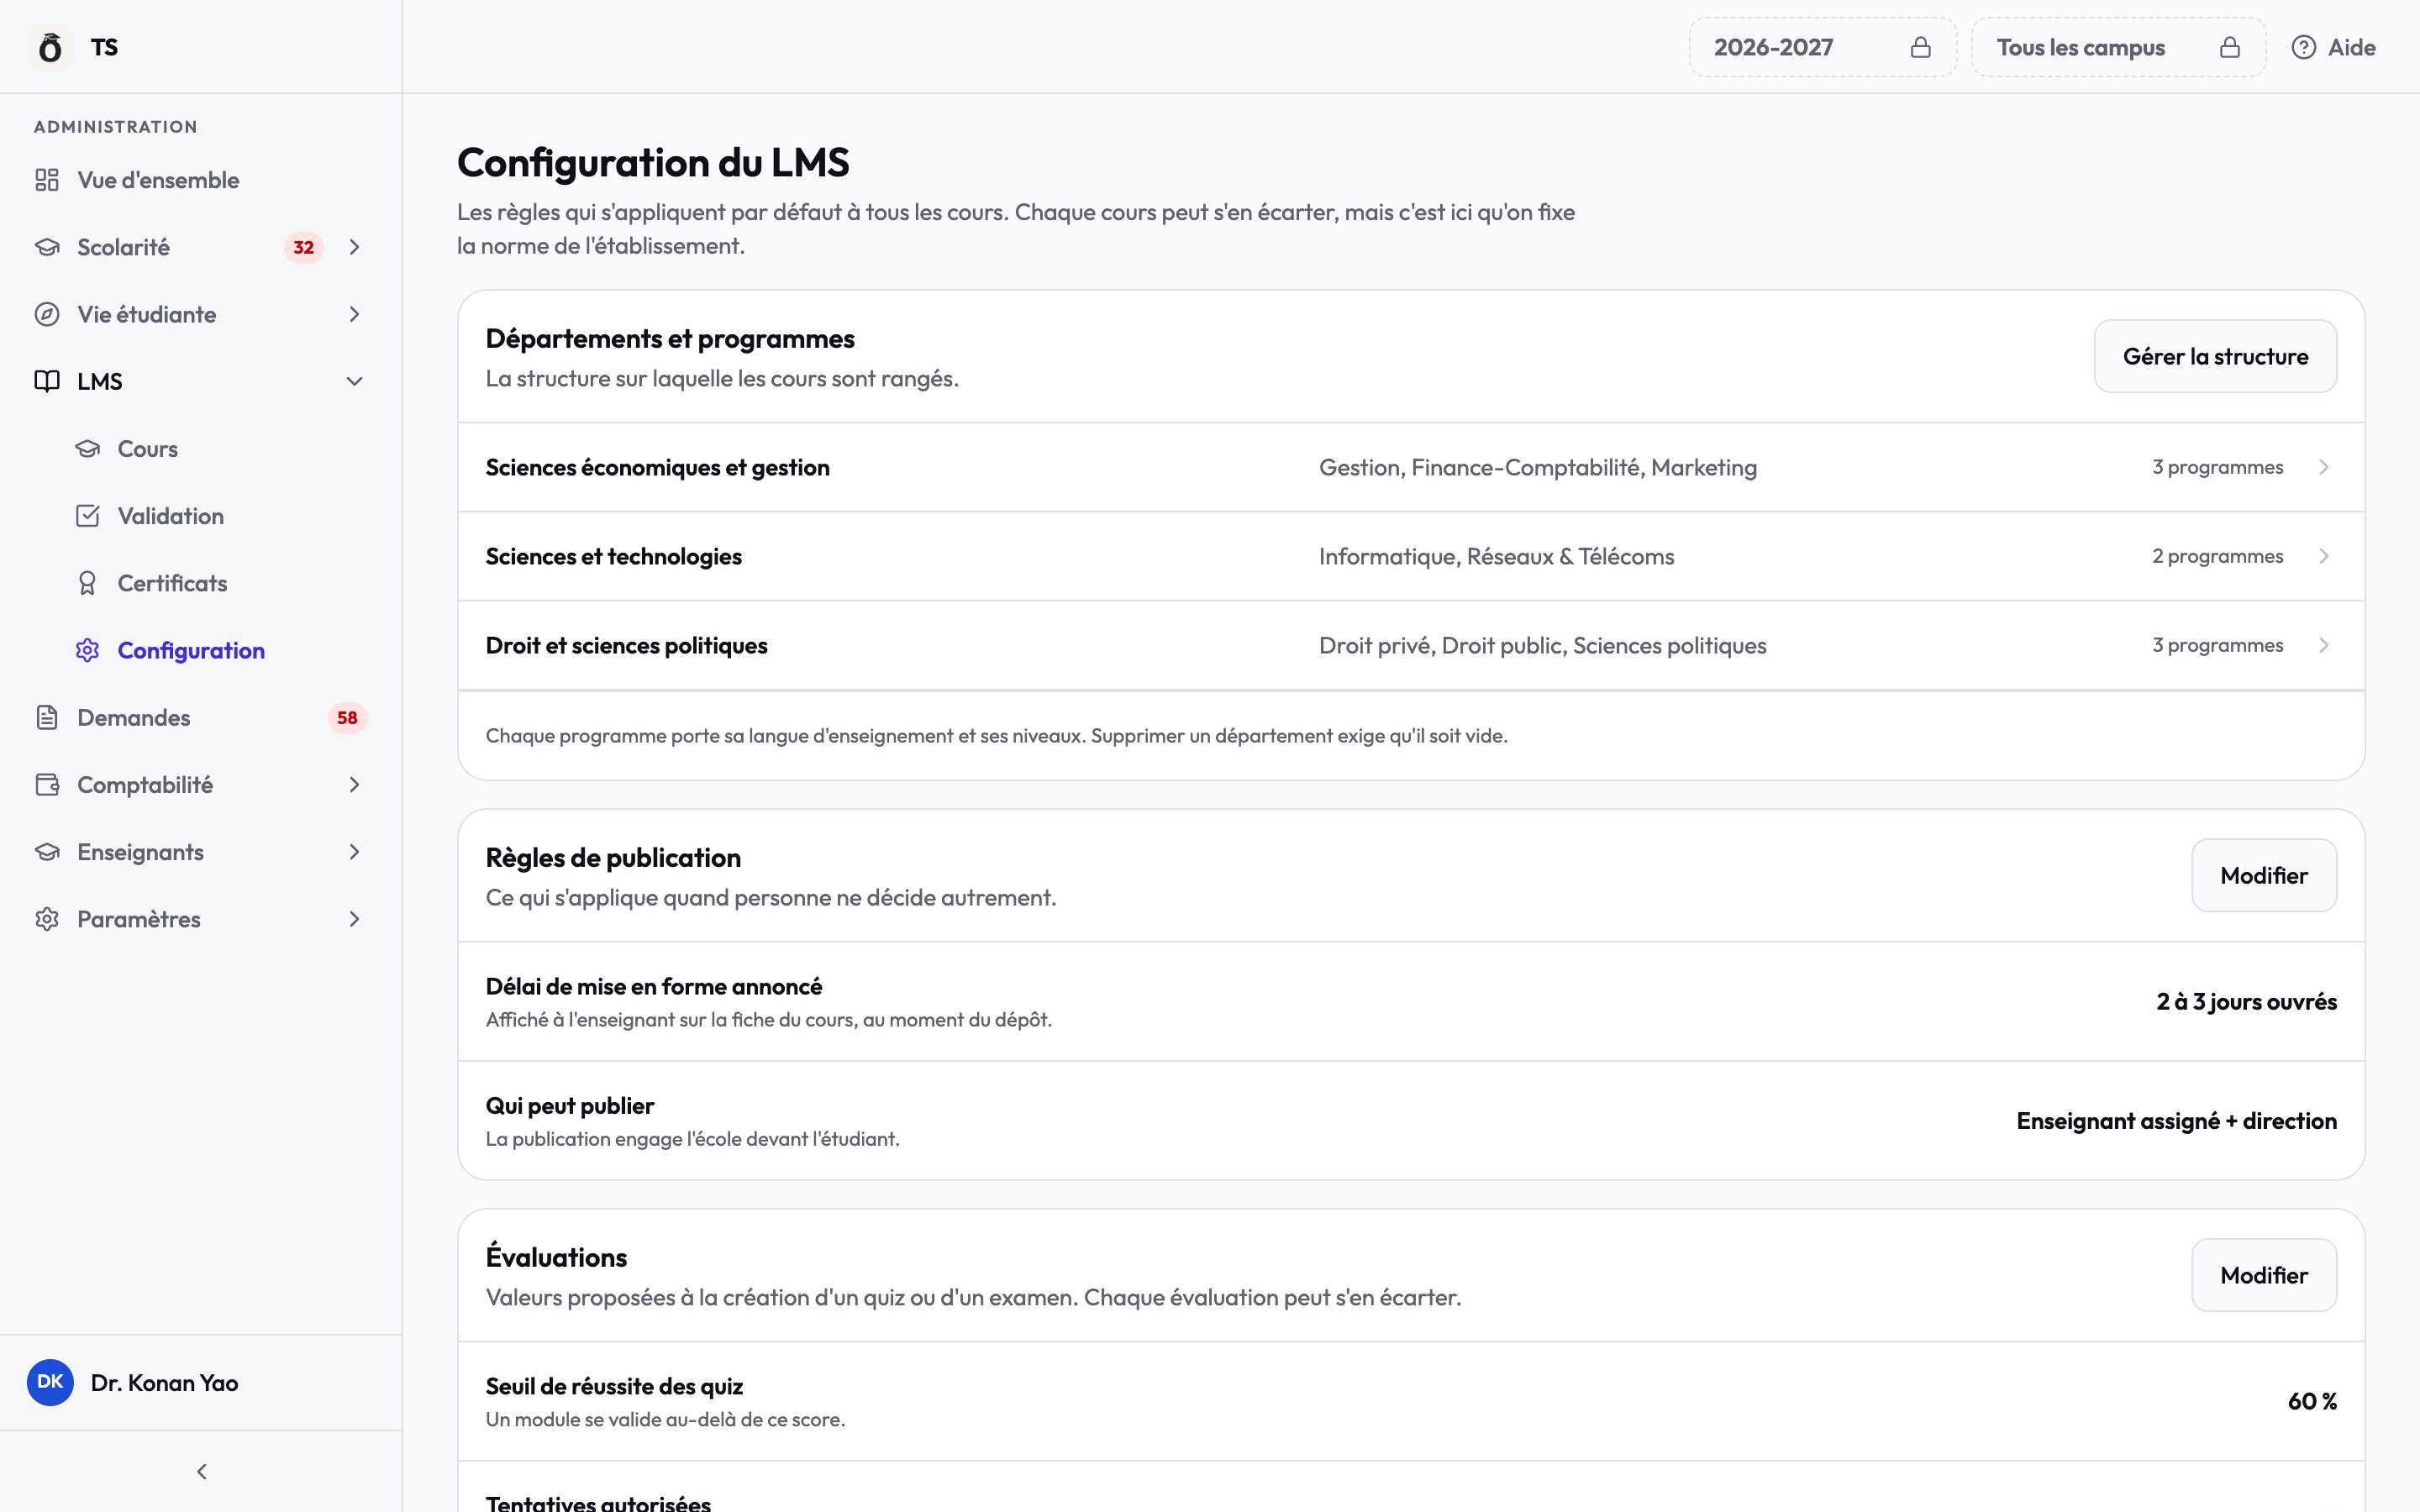
Task: Click the Validation checkmark icon
Action: (88, 516)
